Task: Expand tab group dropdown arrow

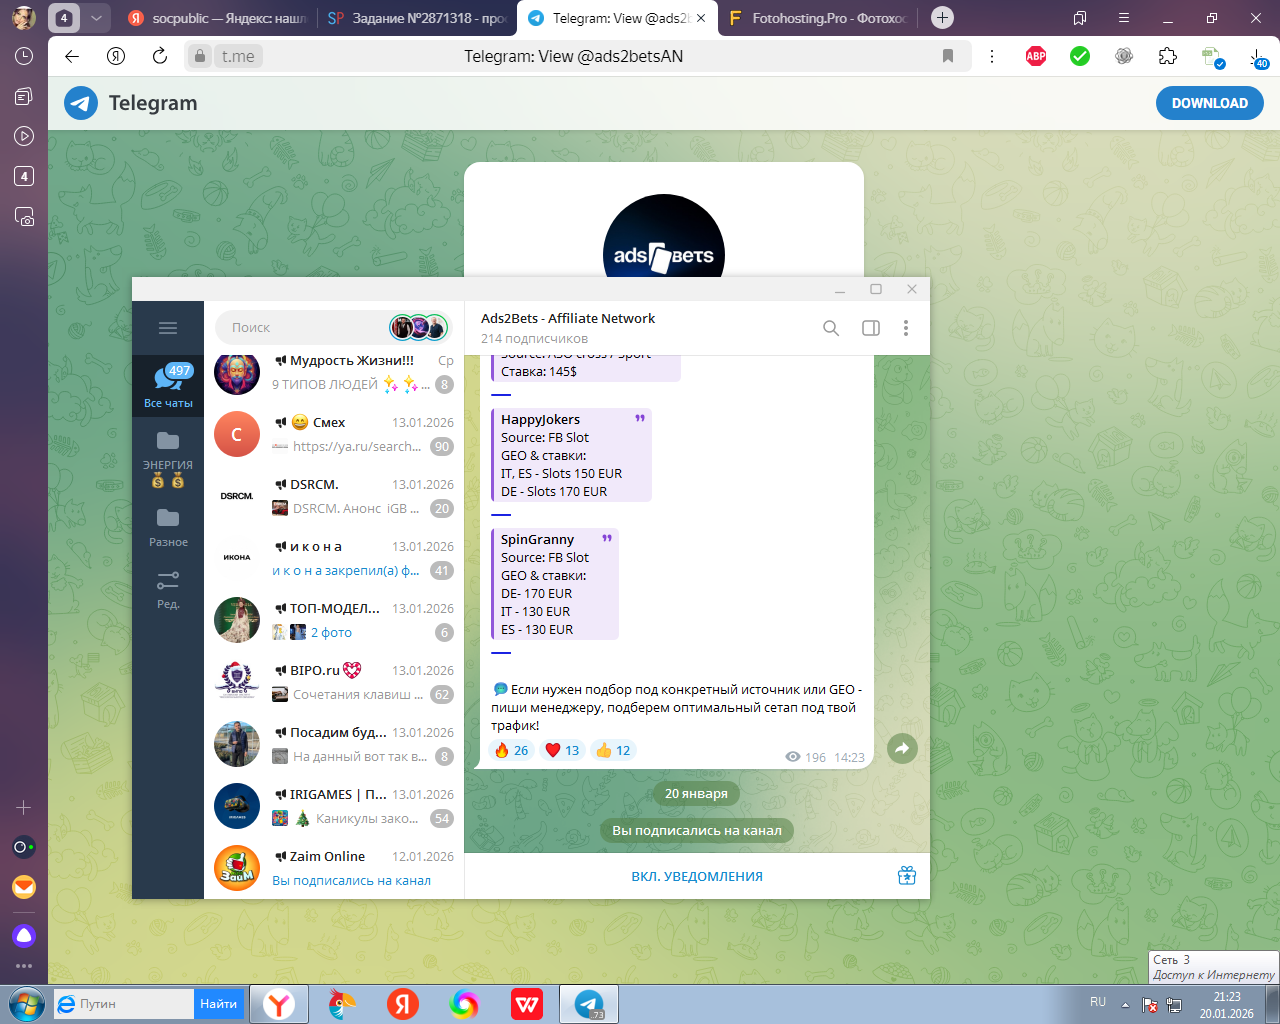Action: [x=96, y=18]
